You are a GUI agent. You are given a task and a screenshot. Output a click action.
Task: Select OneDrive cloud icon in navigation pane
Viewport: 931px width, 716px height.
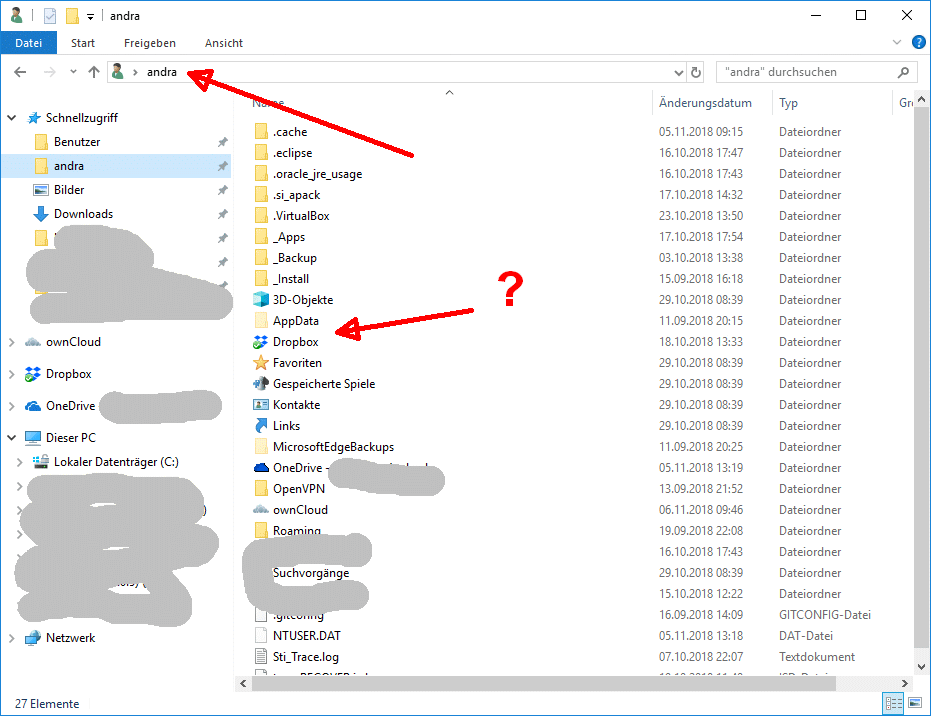click(33, 406)
